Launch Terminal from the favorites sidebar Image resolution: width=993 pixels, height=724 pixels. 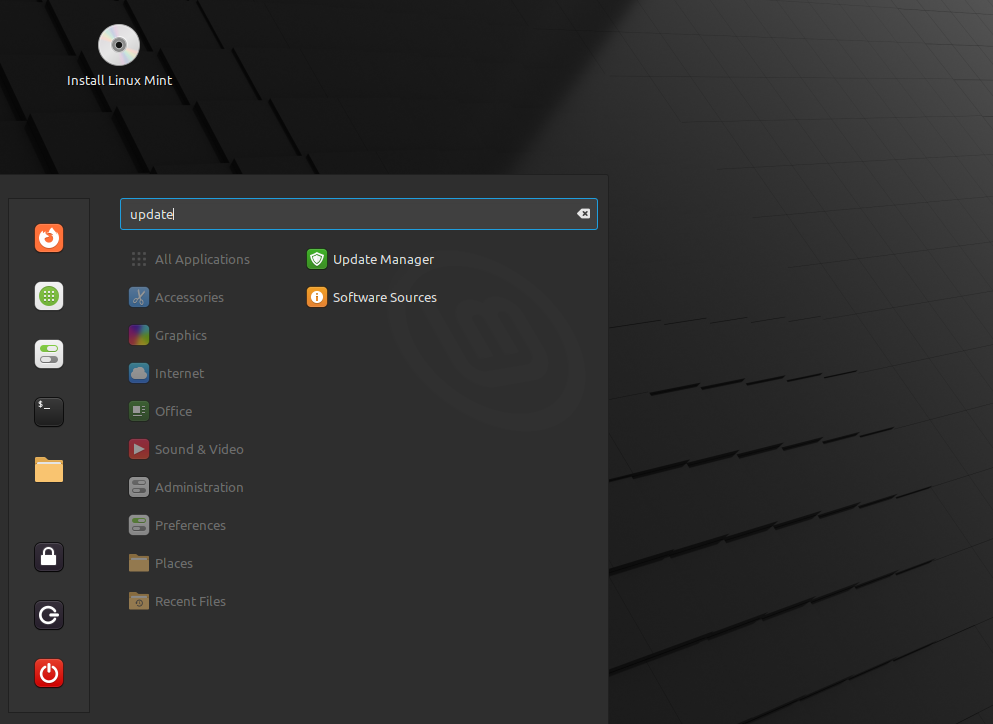point(49,412)
